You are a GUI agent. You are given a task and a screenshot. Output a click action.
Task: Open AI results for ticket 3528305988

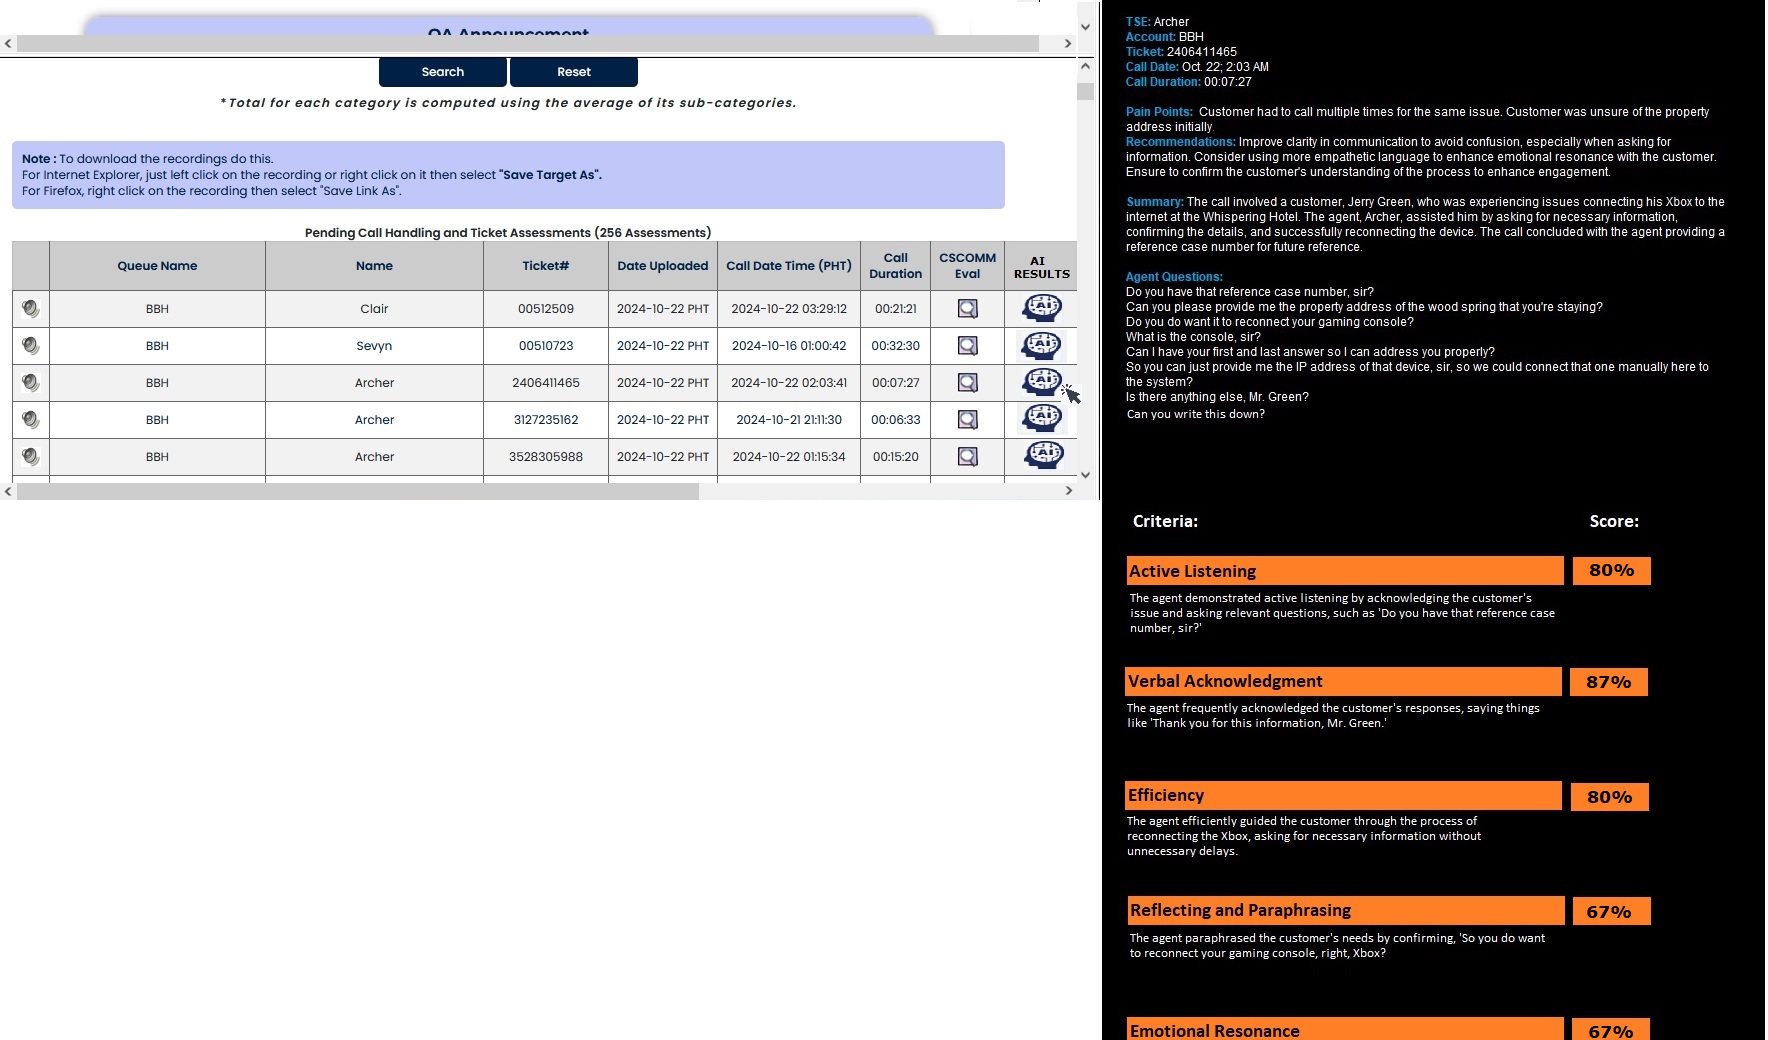pos(1041,456)
